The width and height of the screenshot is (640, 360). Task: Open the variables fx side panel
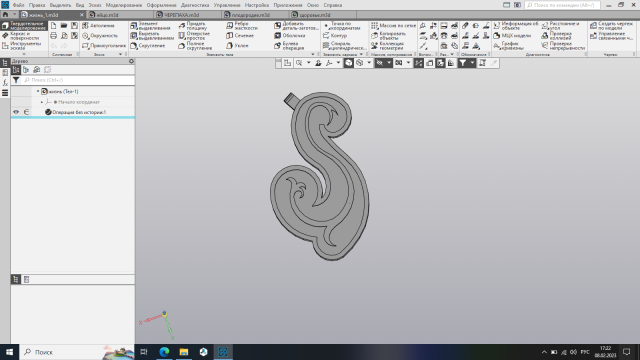[x=5, y=83]
